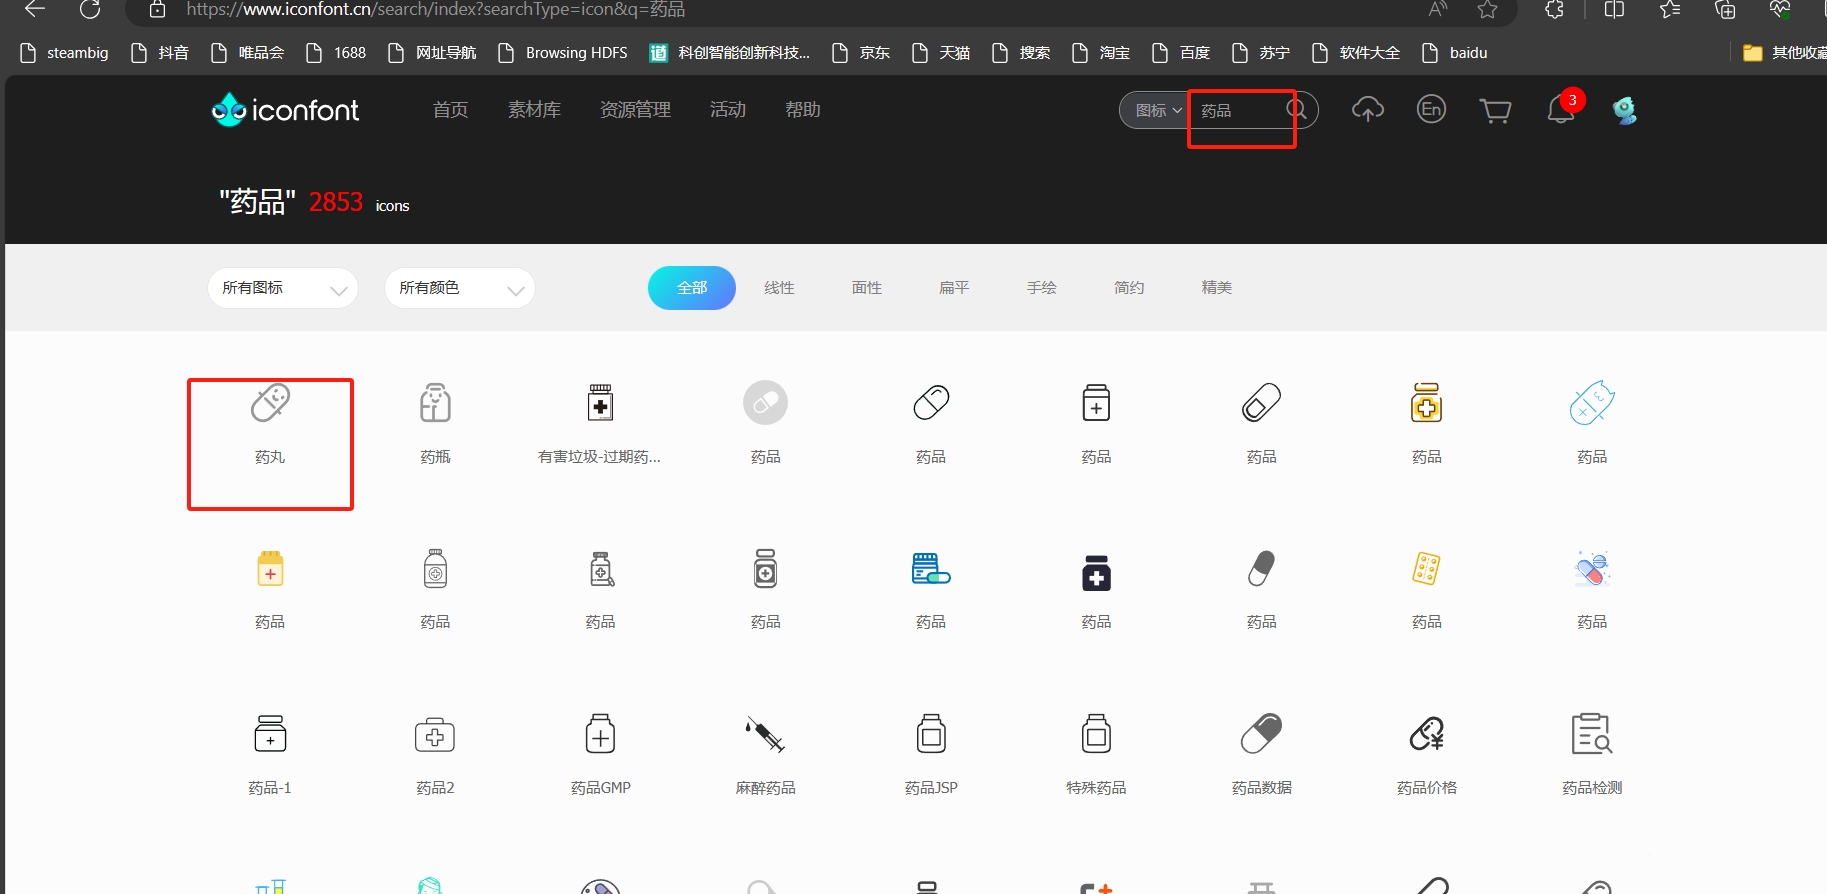Select the 药瓶 medicine bottle icon
This screenshot has width=1827, height=894.
(435, 403)
